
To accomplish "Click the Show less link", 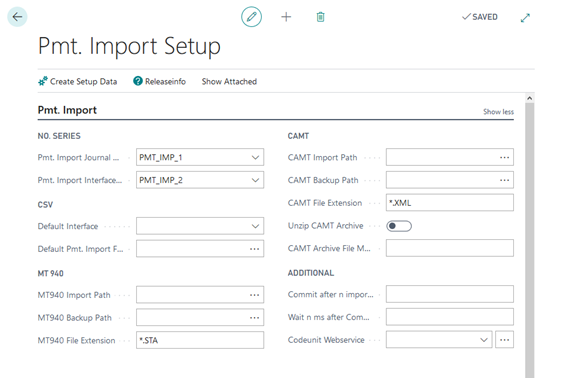I will [x=498, y=111].
